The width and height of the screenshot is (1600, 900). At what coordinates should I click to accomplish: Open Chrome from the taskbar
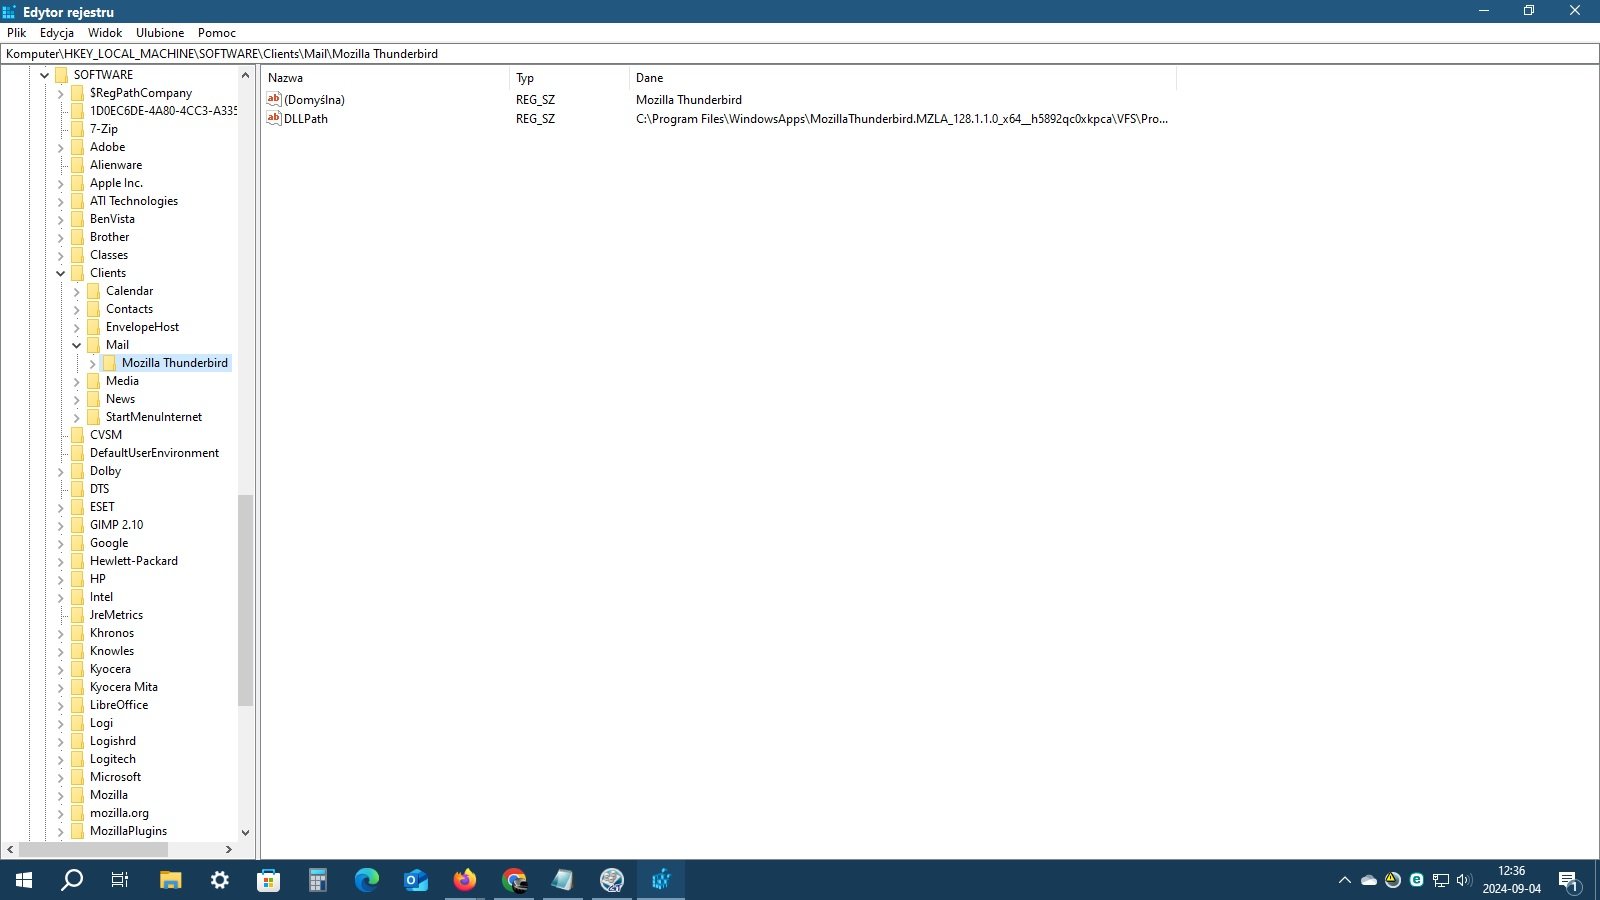pos(514,880)
